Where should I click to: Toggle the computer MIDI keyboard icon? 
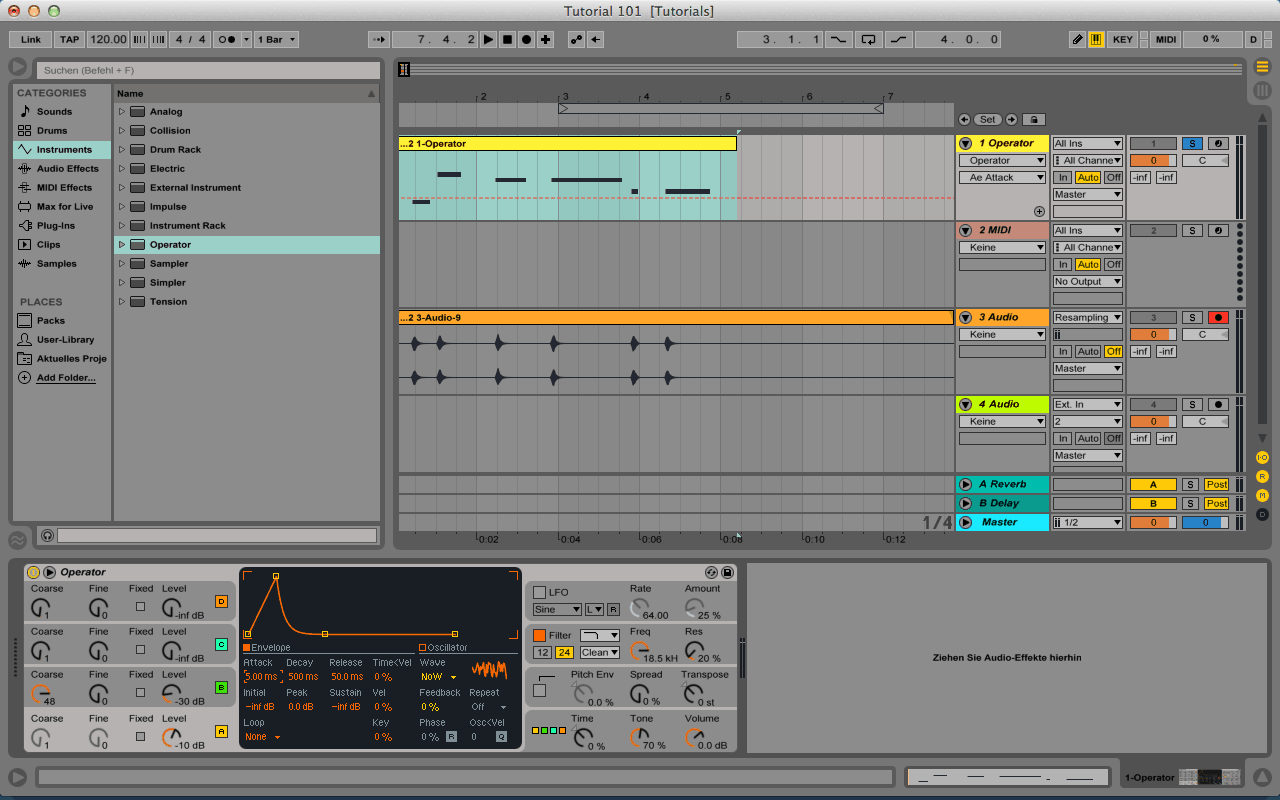(1097, 39)
